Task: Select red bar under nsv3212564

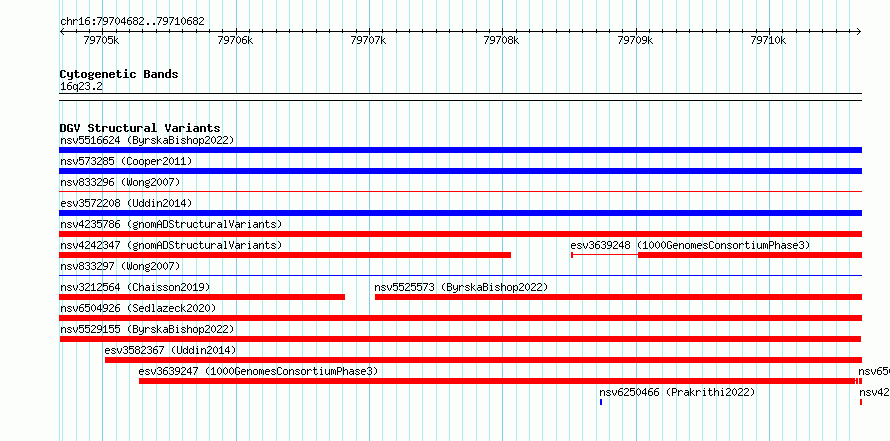Action: tap(202, 297)
